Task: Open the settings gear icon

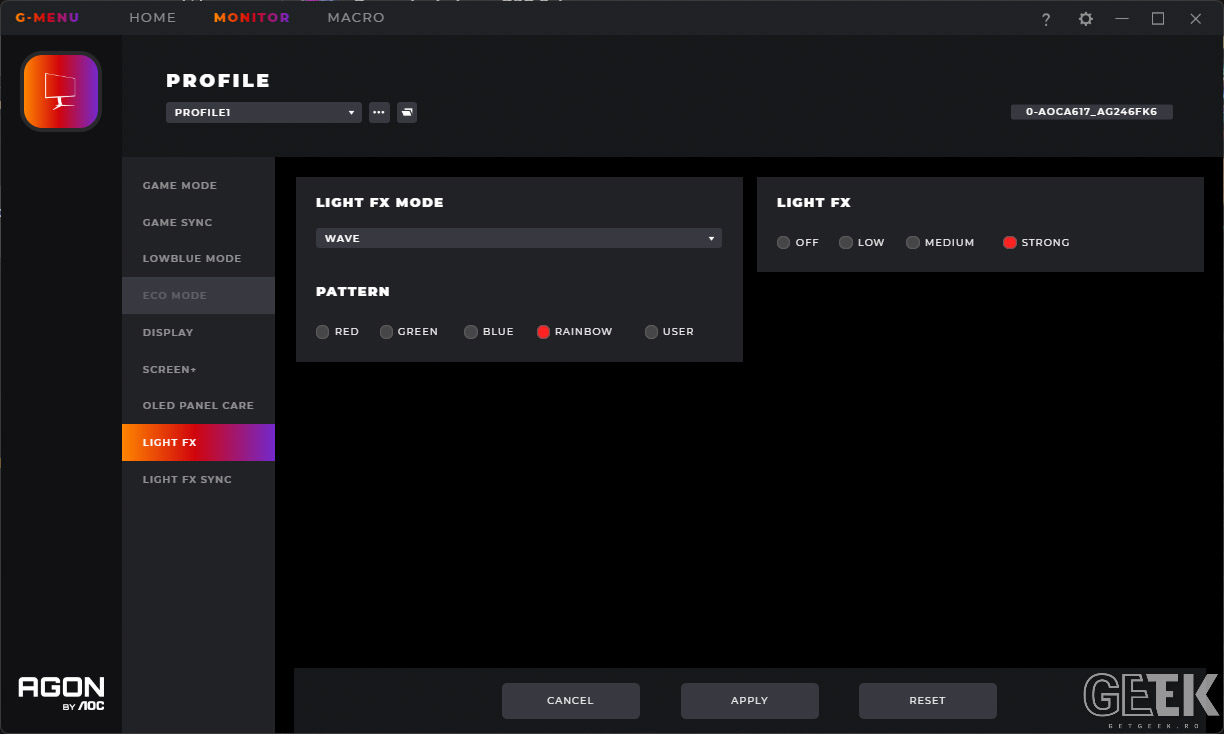Action: pos(1085,19)
